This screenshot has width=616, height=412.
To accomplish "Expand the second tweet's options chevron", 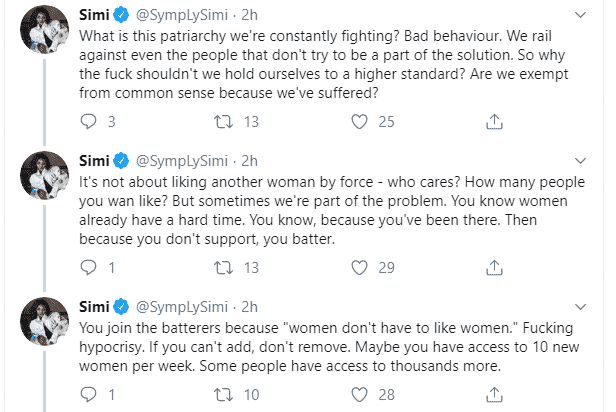I will 592,160.
